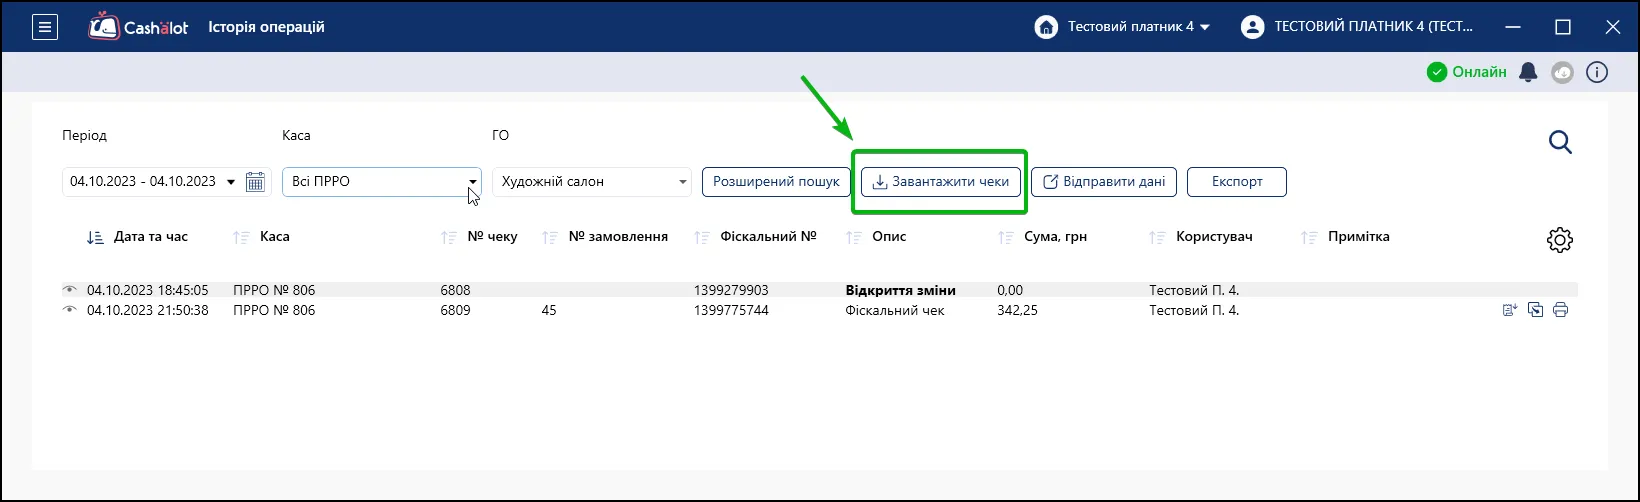1640x502 pixels.
Task: Click the Cashalot logo
Action: (x=138, y=27)
